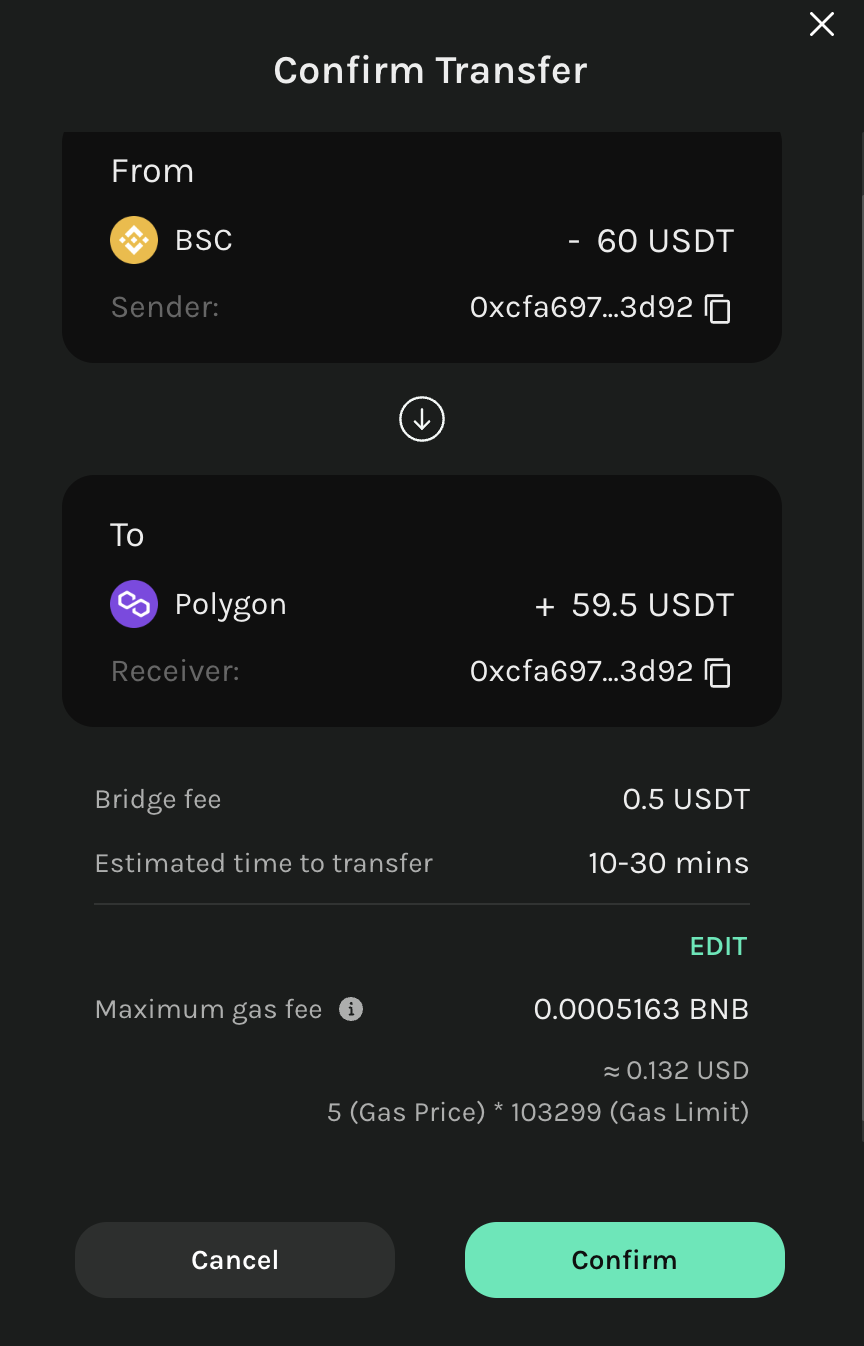The width and height of the screenshot is (864, 1346).
Task: Click the Polygon chain logo icon
Action: pos(134,604)
